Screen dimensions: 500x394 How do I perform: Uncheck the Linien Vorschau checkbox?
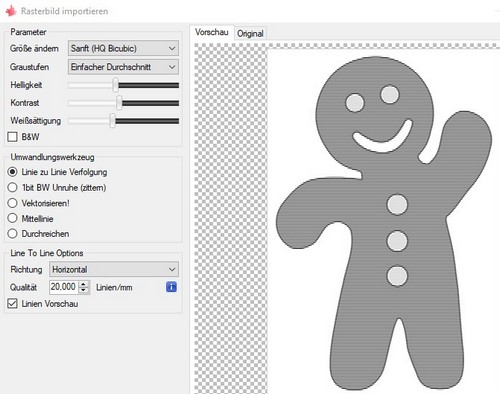point(12,304)
